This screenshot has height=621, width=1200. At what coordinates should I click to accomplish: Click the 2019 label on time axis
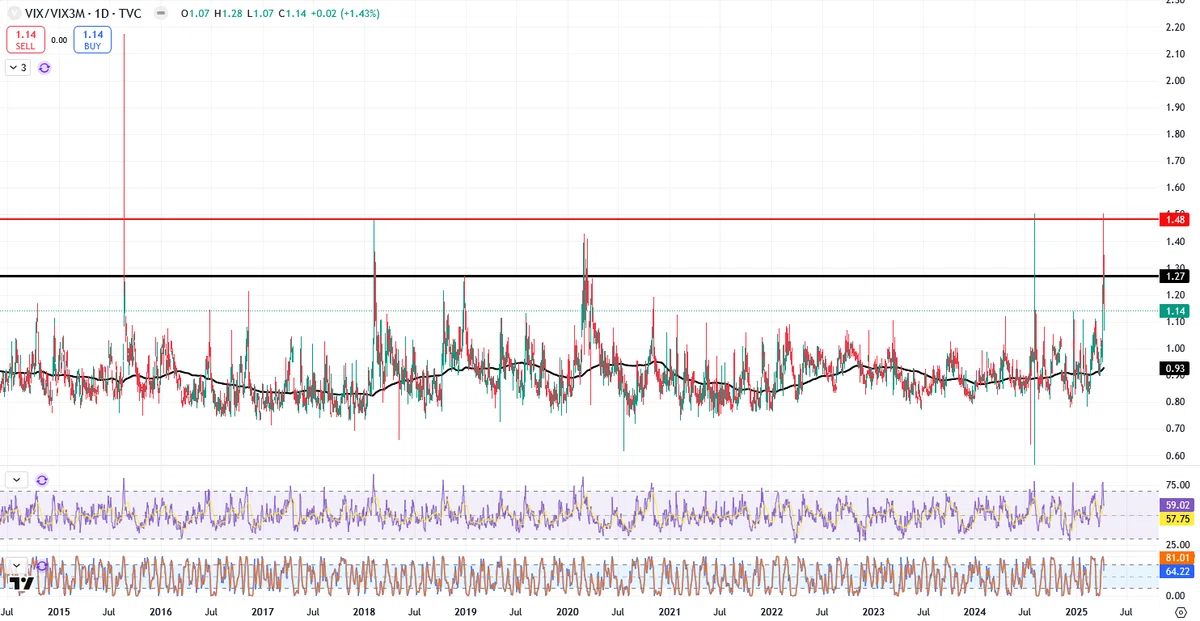tap(465, 611)
